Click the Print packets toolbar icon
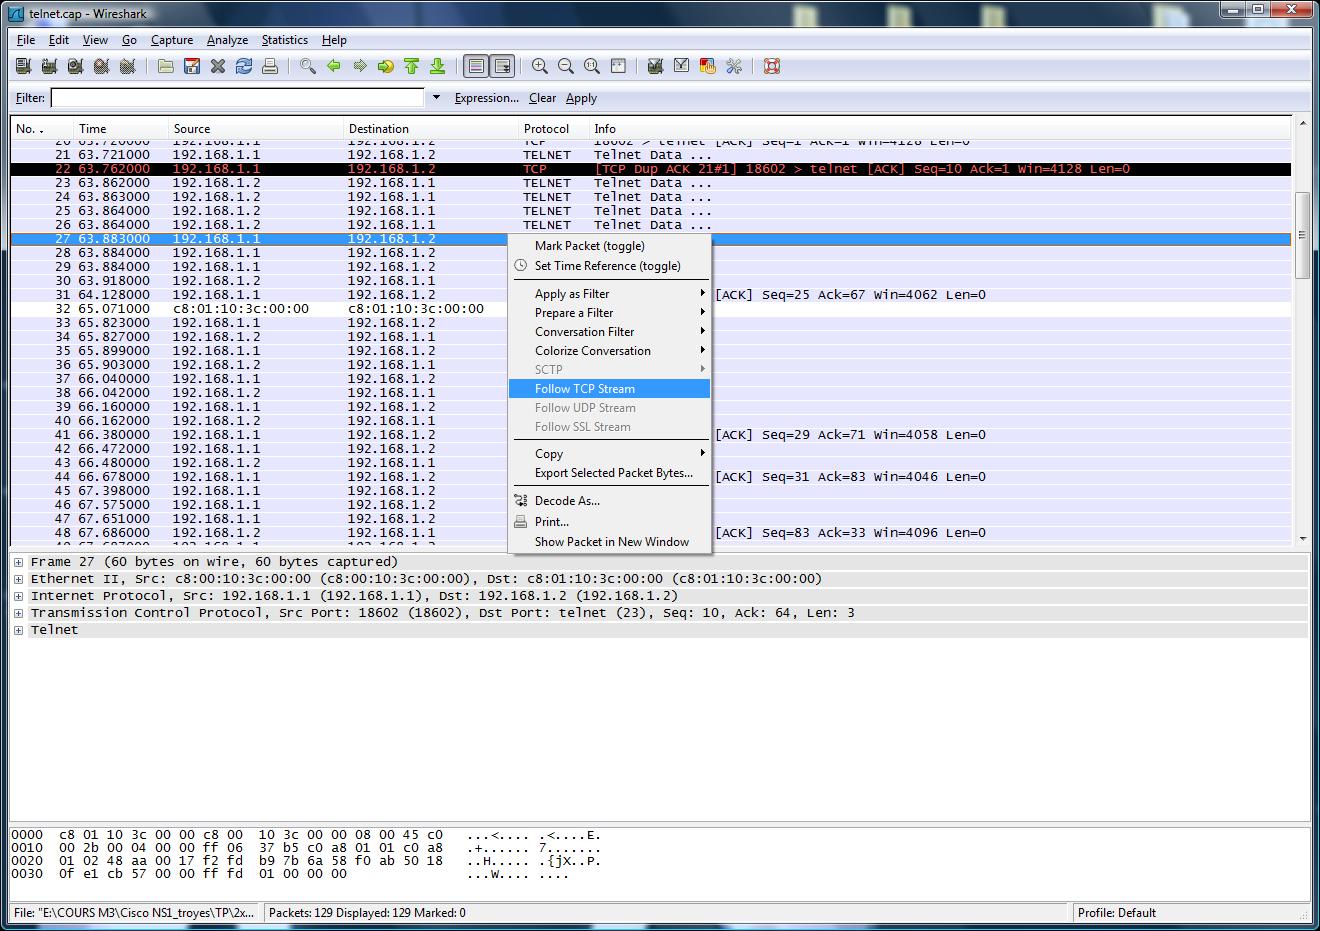Screen dimensions: 1320x931 269,66
